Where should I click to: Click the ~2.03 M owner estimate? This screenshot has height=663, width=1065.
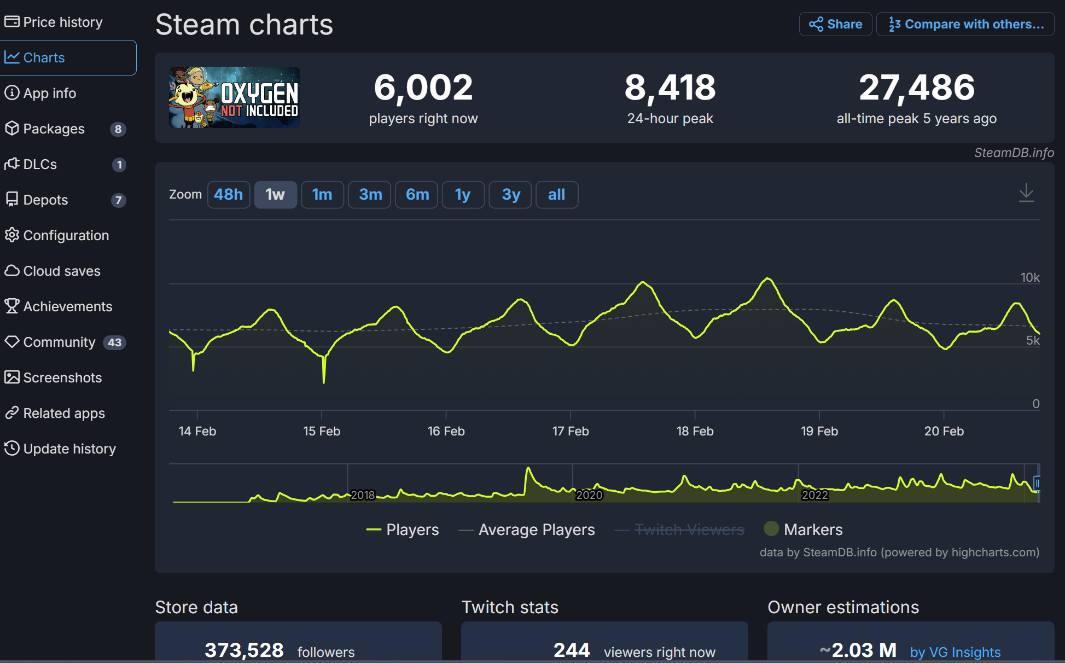858,651
